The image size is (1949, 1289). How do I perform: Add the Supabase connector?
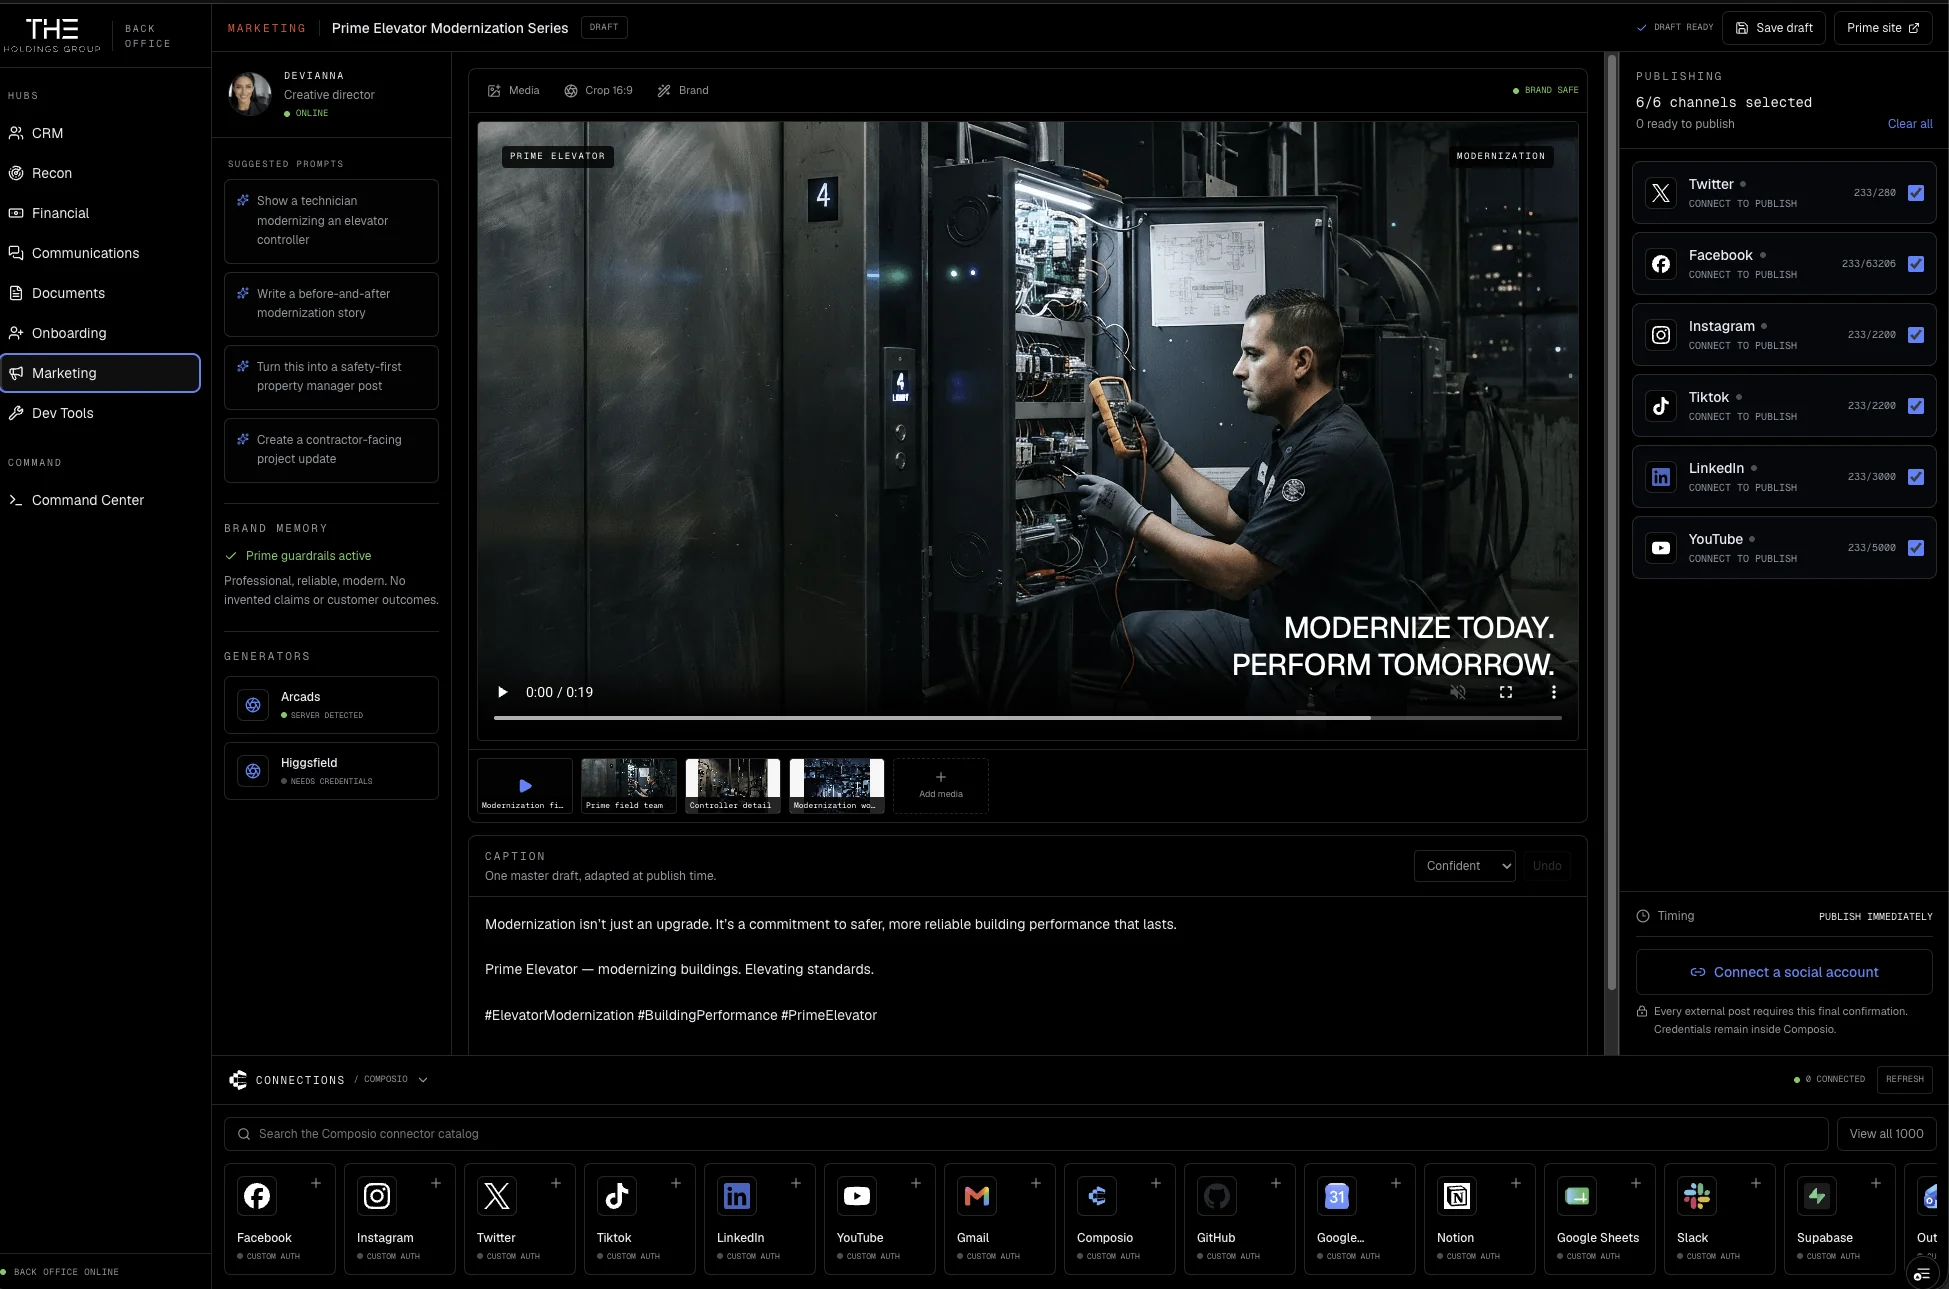click(x=1876, y=1183)
